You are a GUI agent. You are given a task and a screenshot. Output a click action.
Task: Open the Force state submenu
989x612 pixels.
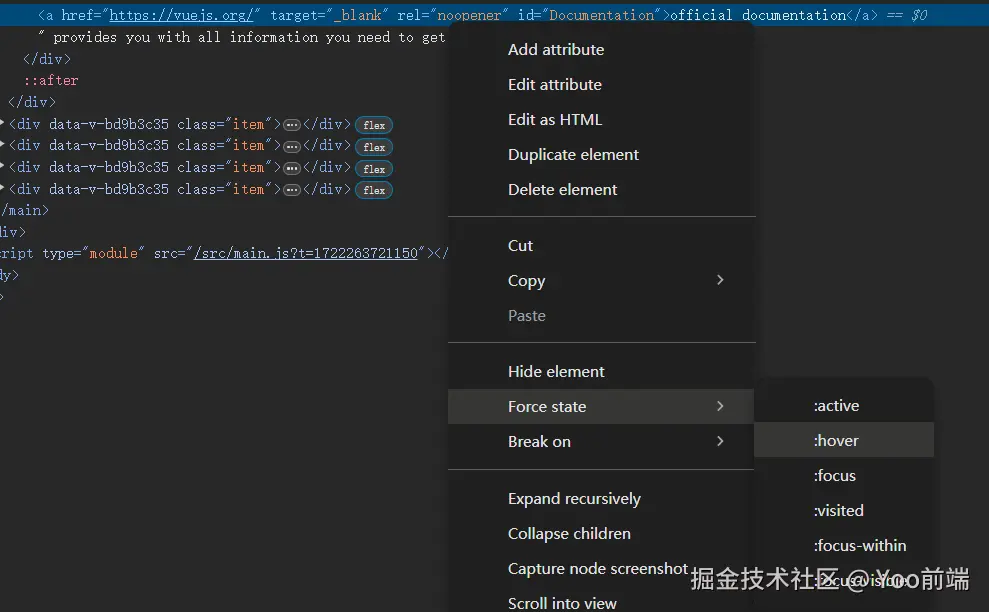pyautogui.click(x=601, y=406)
